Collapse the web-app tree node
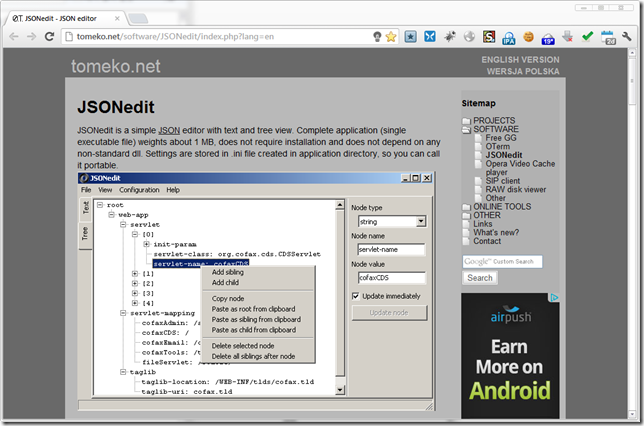The width and height of the screenshot is (644, 426). [112, 214]
